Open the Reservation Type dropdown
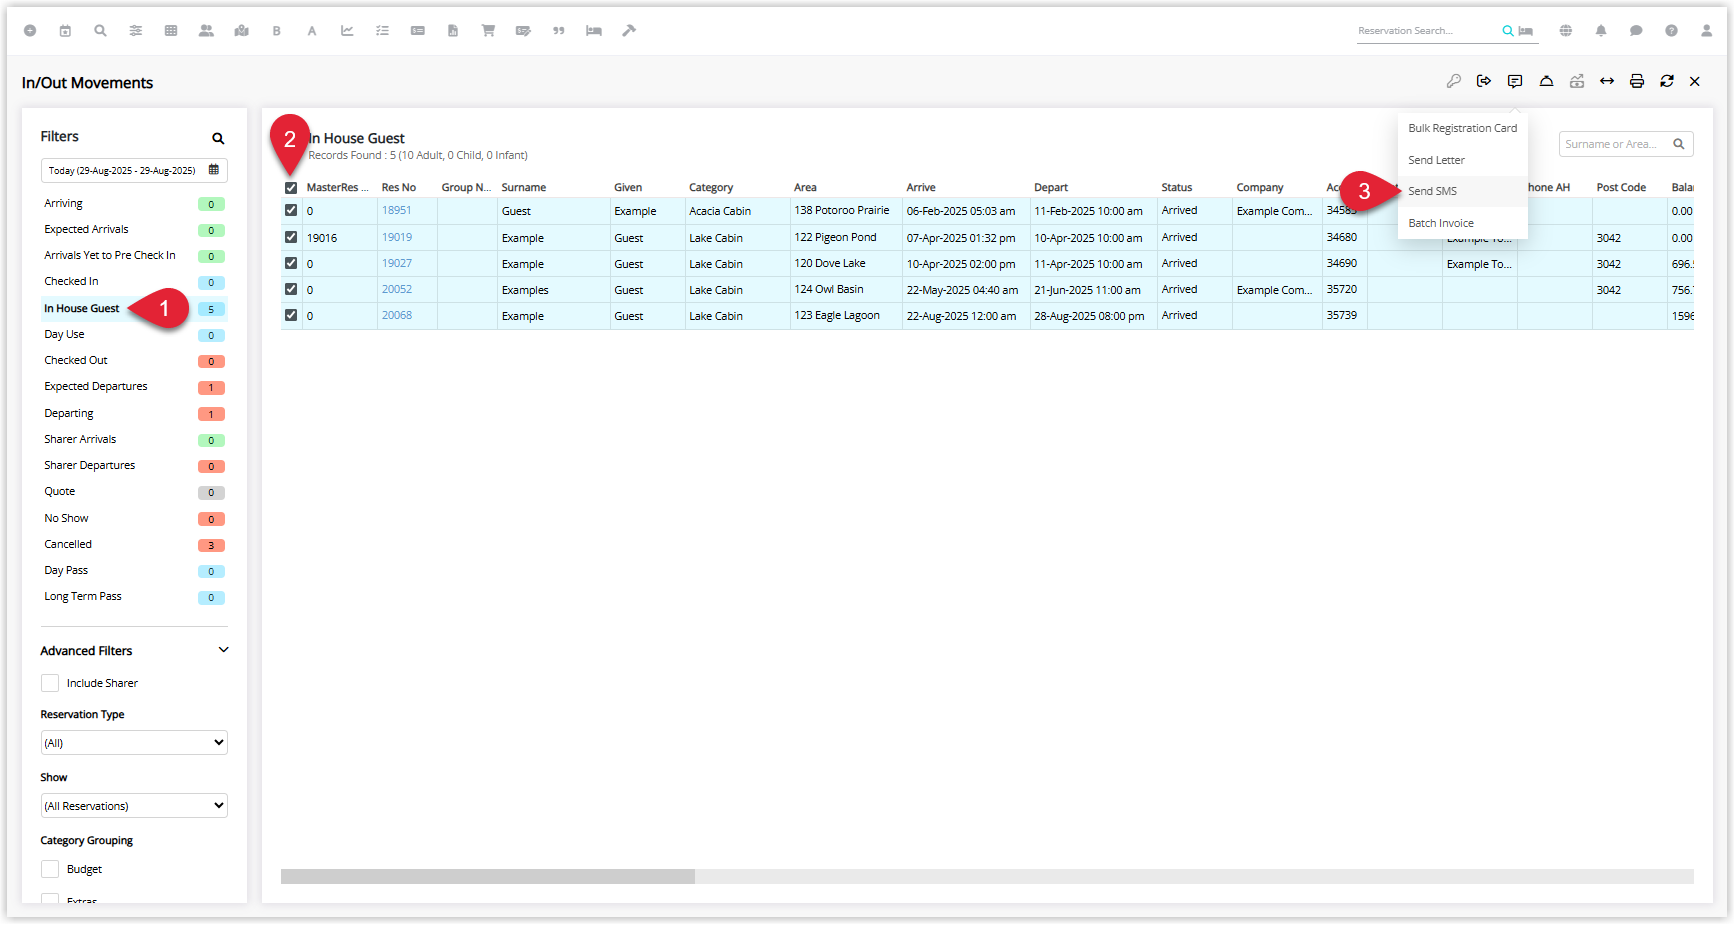The height and width of the screenshot is (925, 1735). [134, 743]
